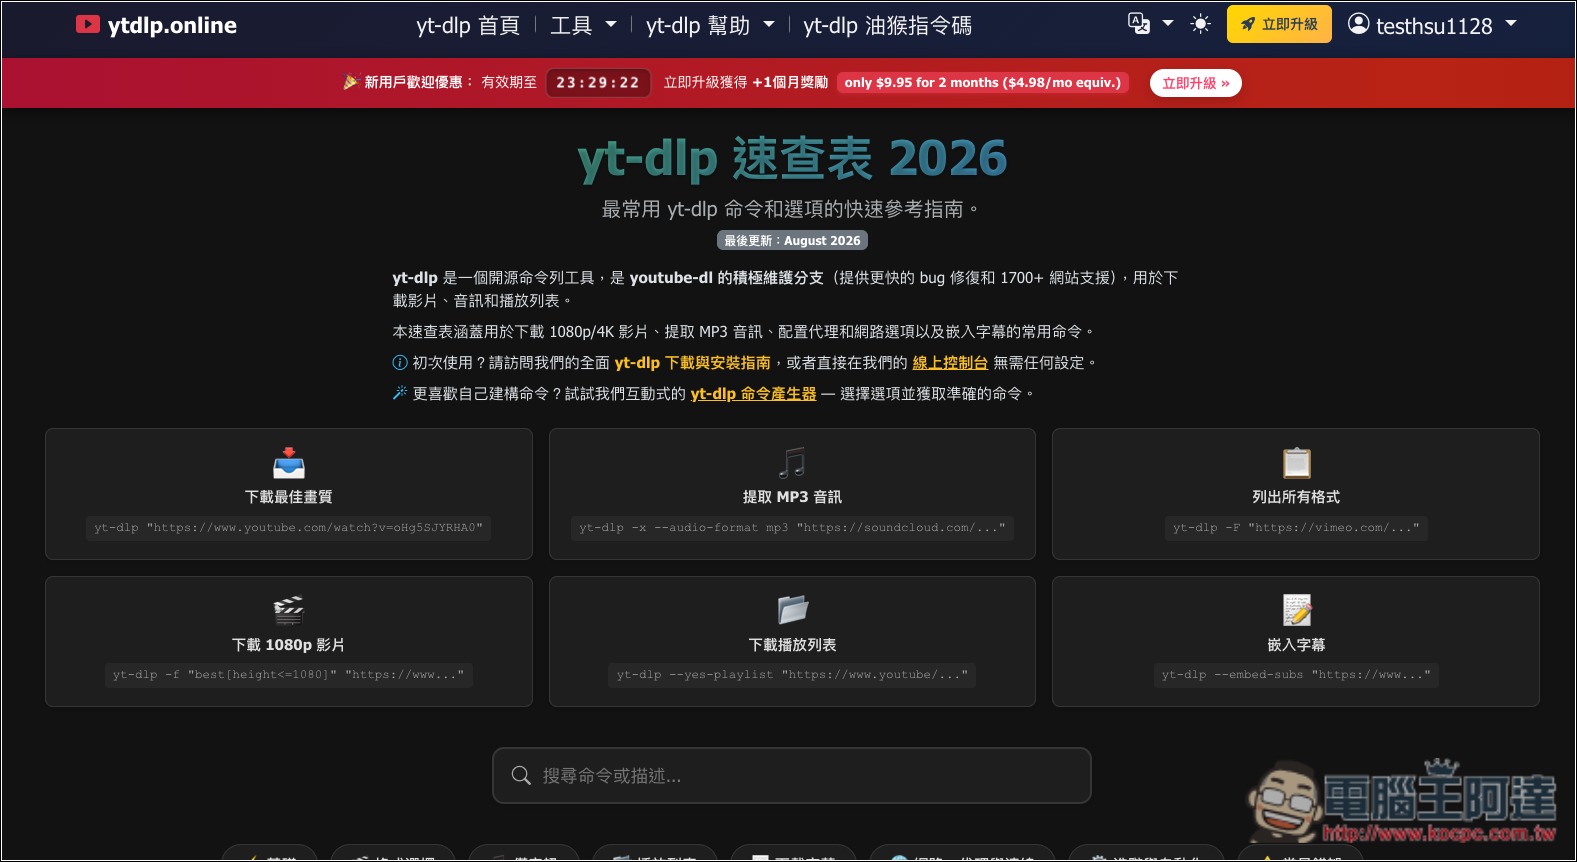The height and width of the screenshot is (862, 1577).
Task: Click the yt-dlp --embed-subs command code
Action: [x=1296, y=674]
